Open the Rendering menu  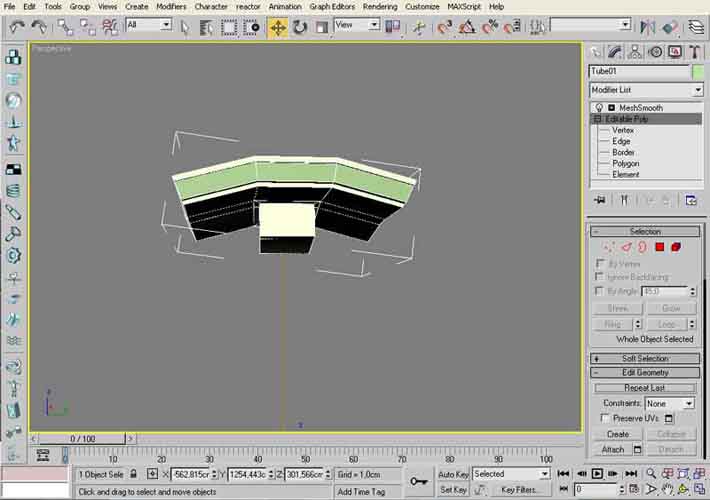(379, 6)
